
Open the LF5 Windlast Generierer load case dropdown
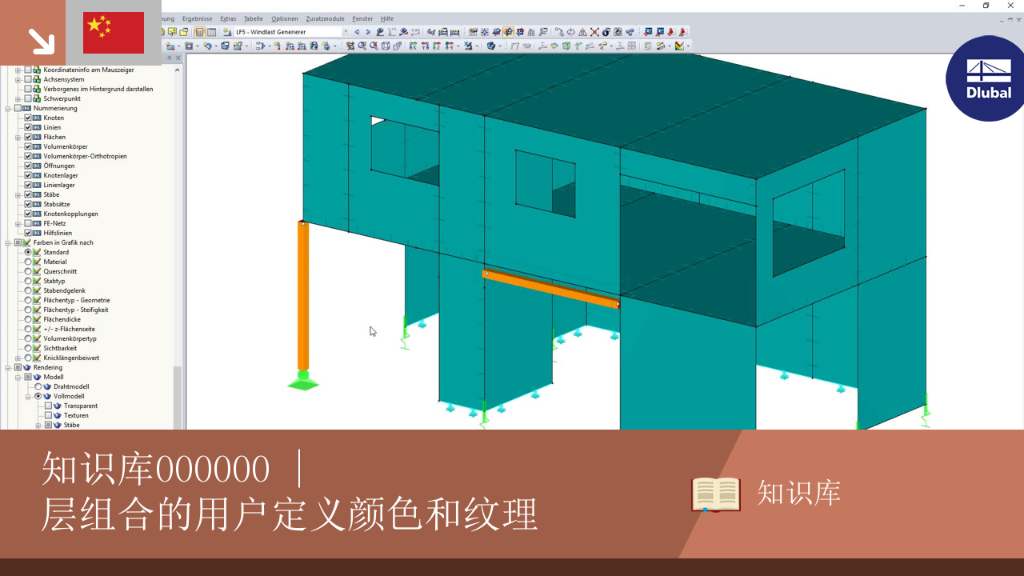coord(345,32)
